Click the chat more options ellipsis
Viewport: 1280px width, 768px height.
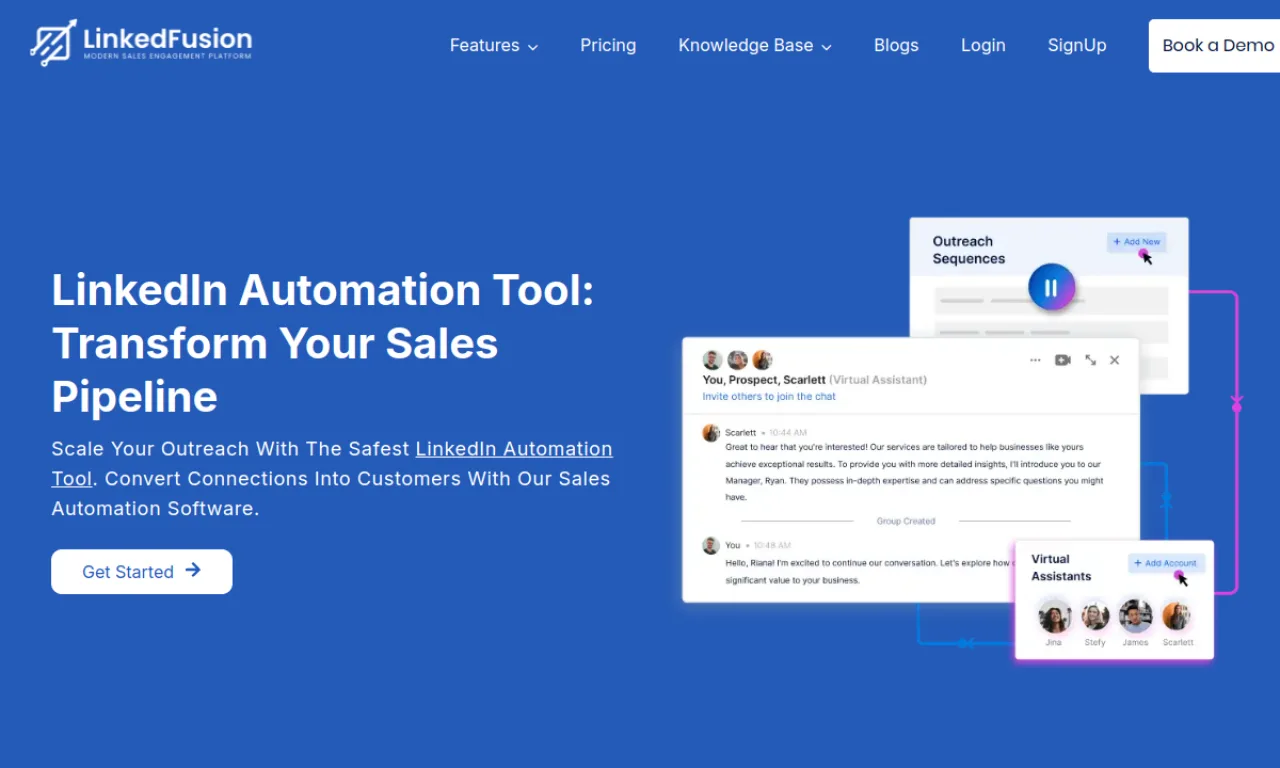point(1035,360)
